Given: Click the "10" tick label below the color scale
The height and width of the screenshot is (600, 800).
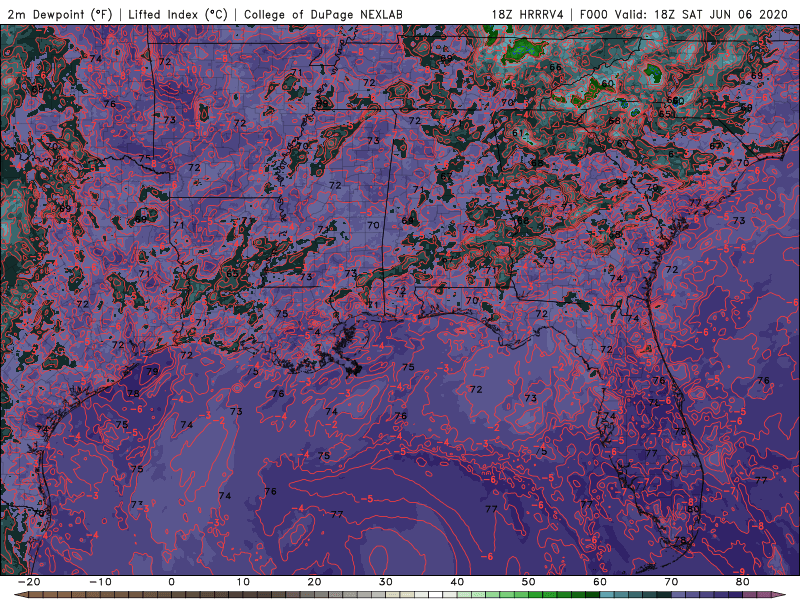Looking at the screenshot, I should click(243, 582).
